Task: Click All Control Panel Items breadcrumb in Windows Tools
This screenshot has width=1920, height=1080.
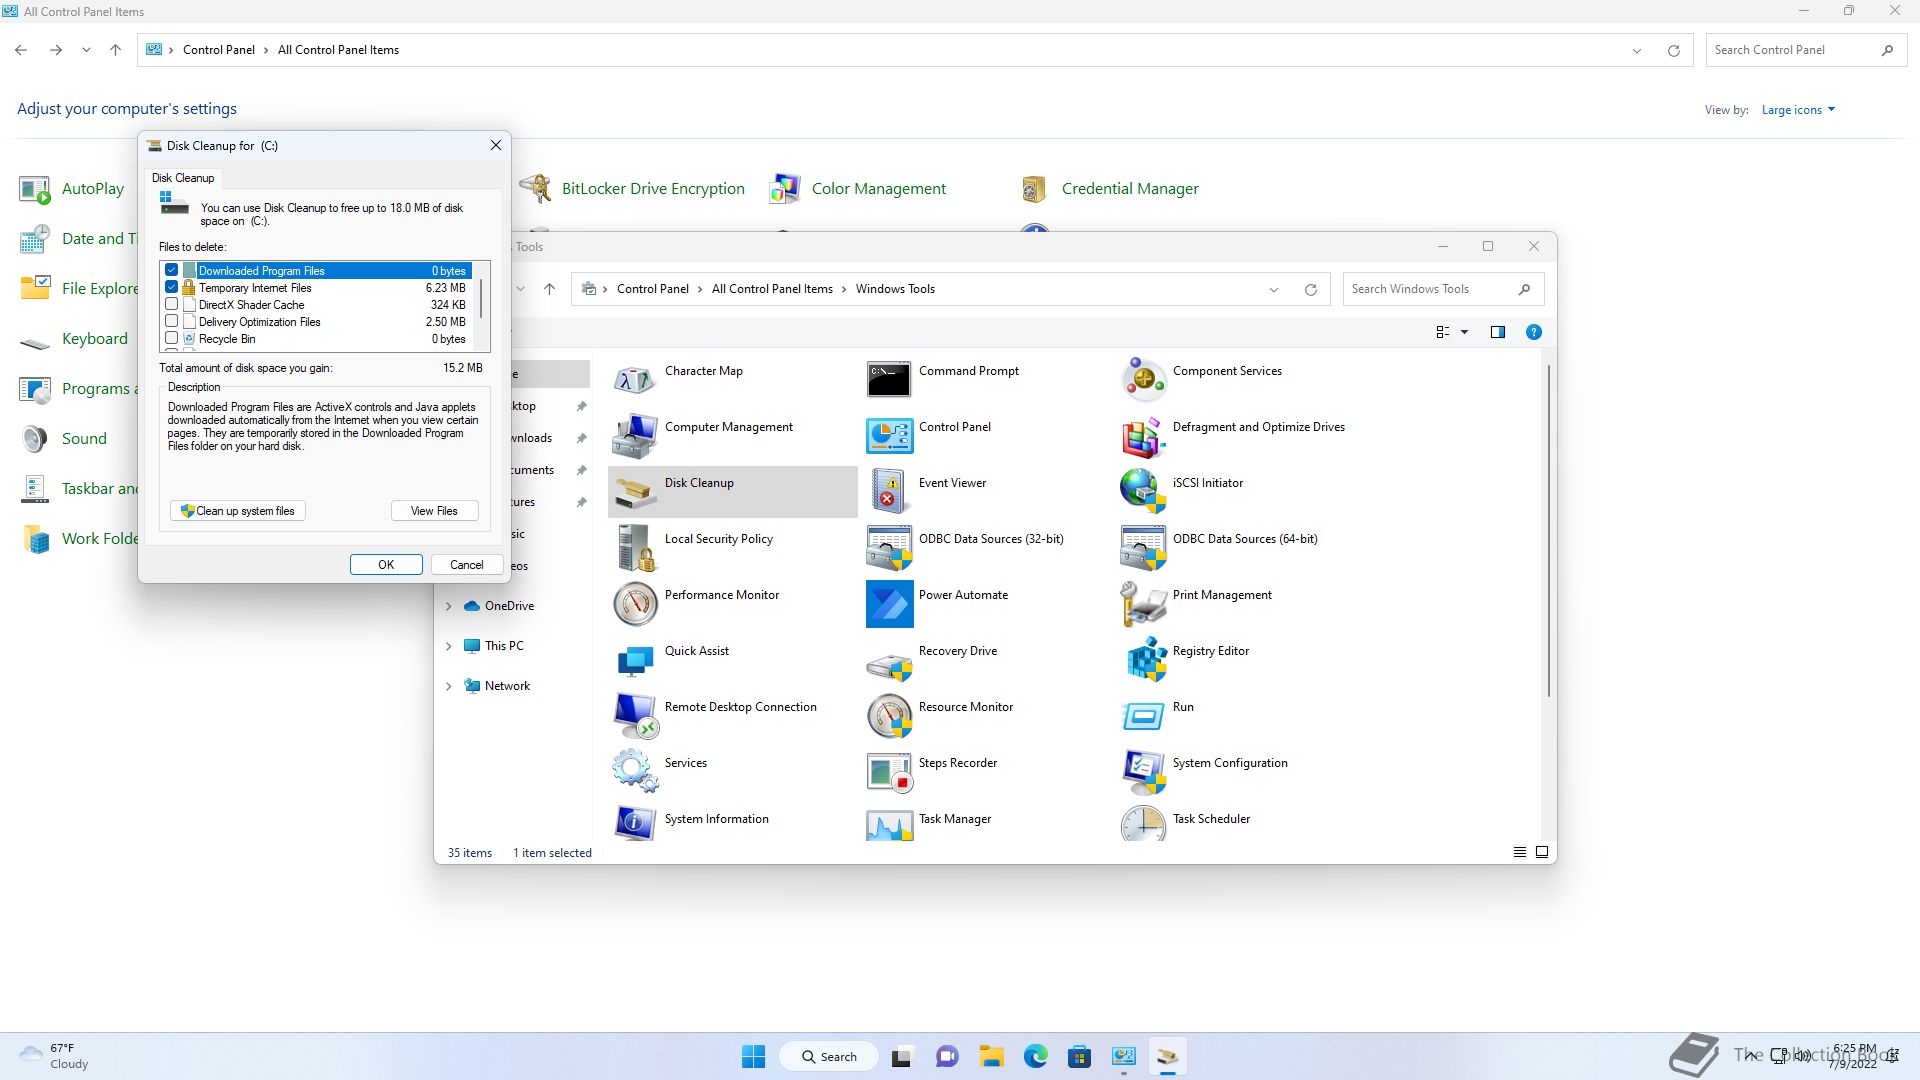Action: 772,289
